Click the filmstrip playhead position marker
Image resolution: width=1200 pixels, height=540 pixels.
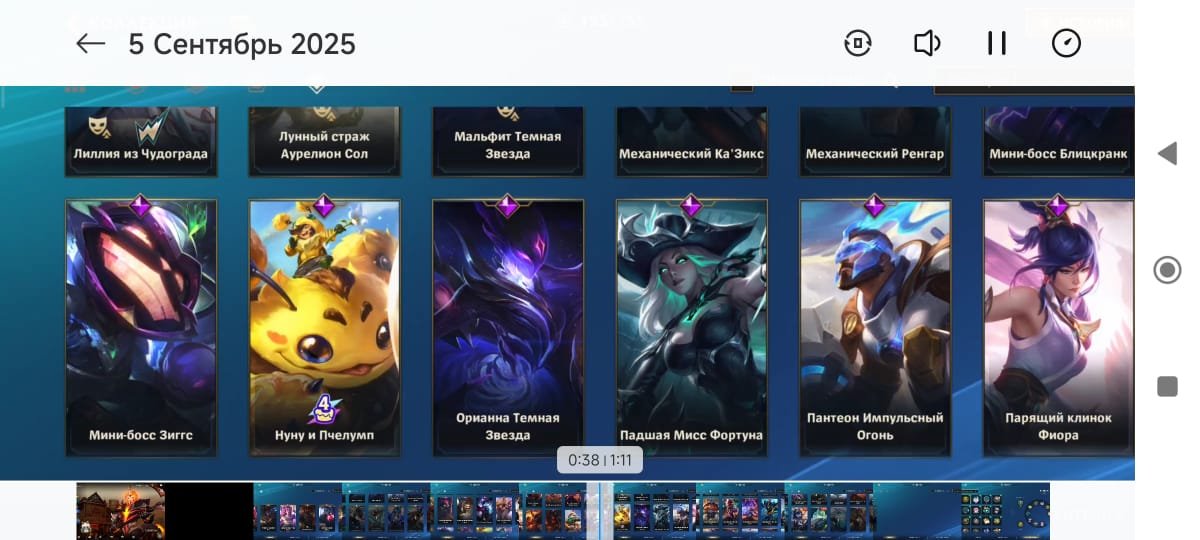pos(600,511)
